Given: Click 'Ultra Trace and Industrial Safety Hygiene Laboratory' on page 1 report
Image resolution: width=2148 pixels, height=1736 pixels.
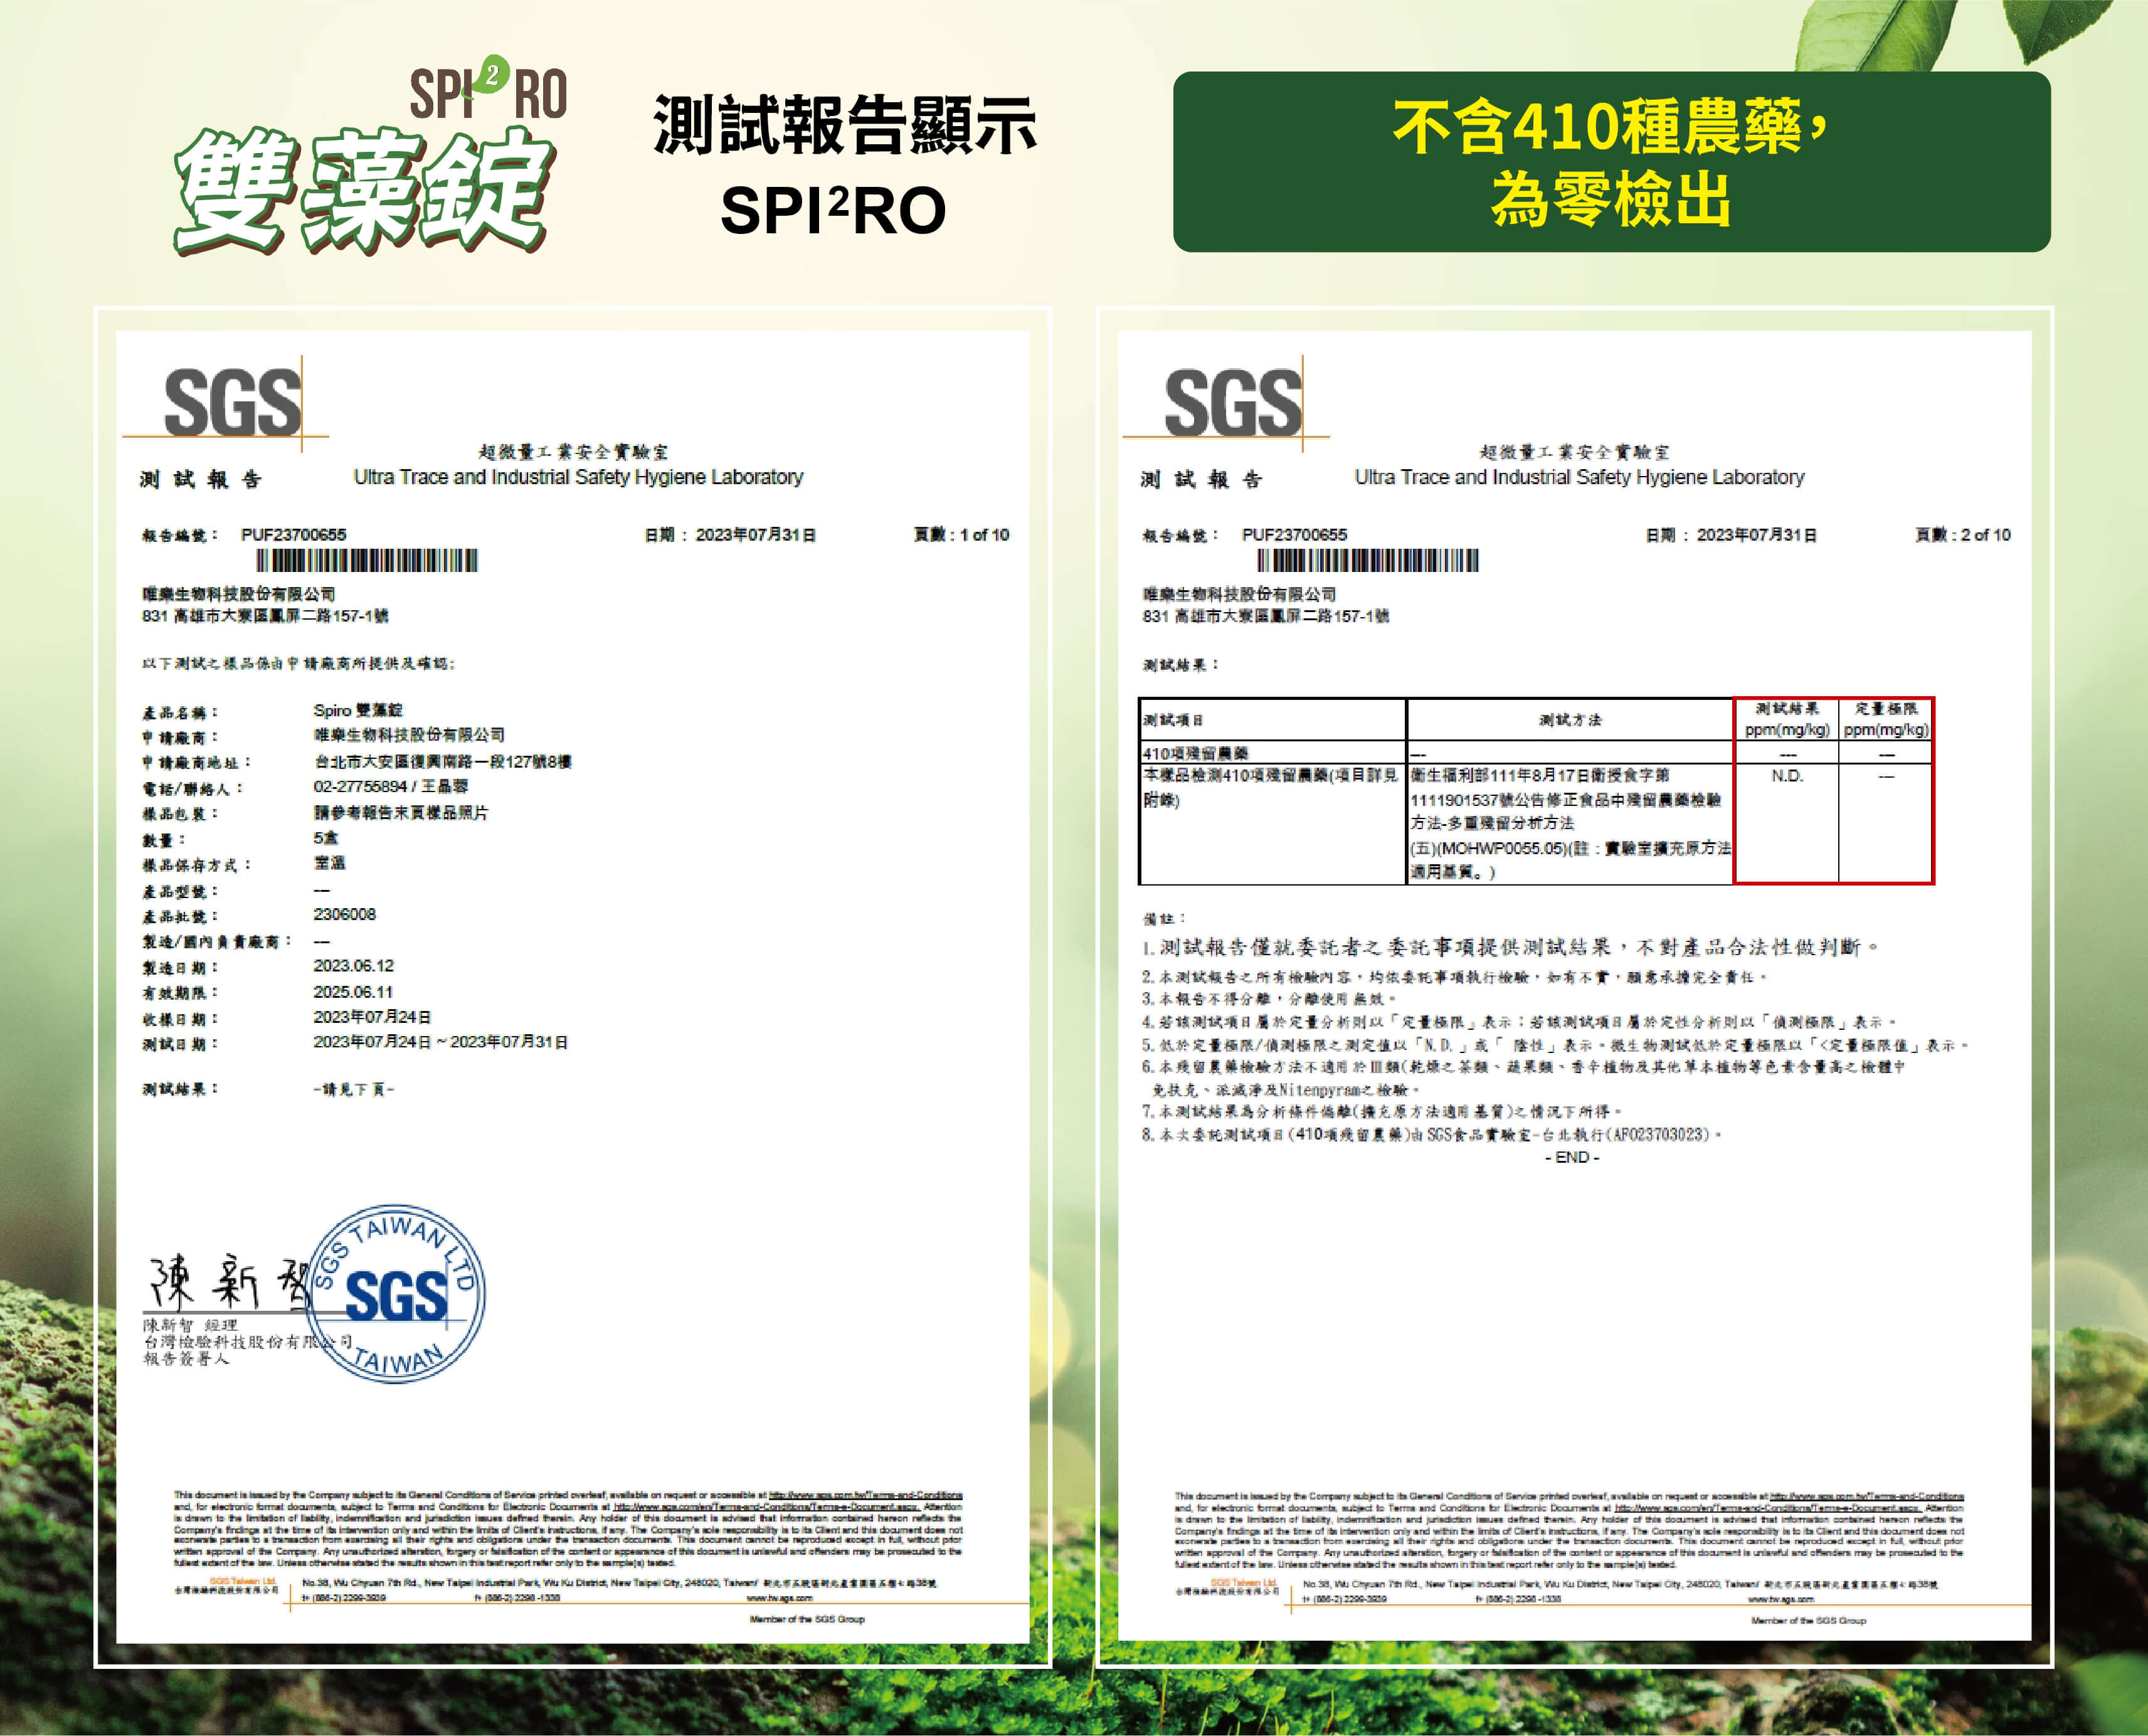Looking at the screenshot, I should 578,477.
